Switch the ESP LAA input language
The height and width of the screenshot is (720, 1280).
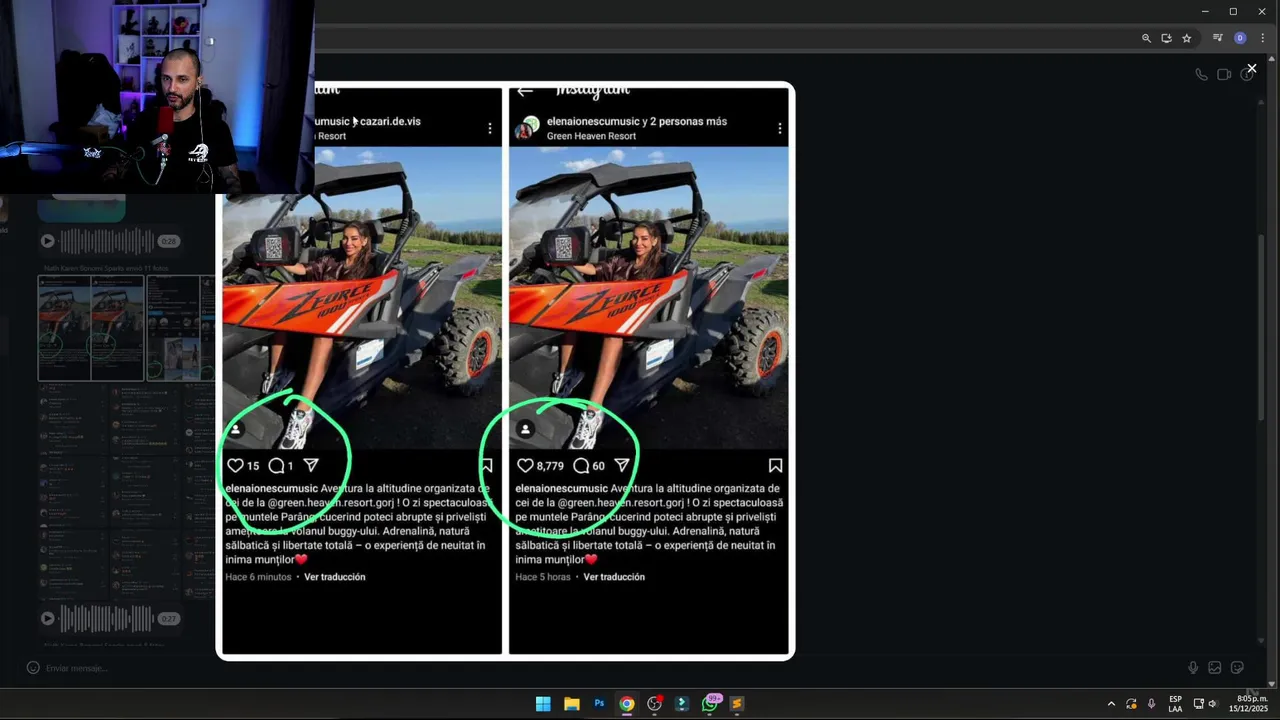click(x=1175, y=704)
